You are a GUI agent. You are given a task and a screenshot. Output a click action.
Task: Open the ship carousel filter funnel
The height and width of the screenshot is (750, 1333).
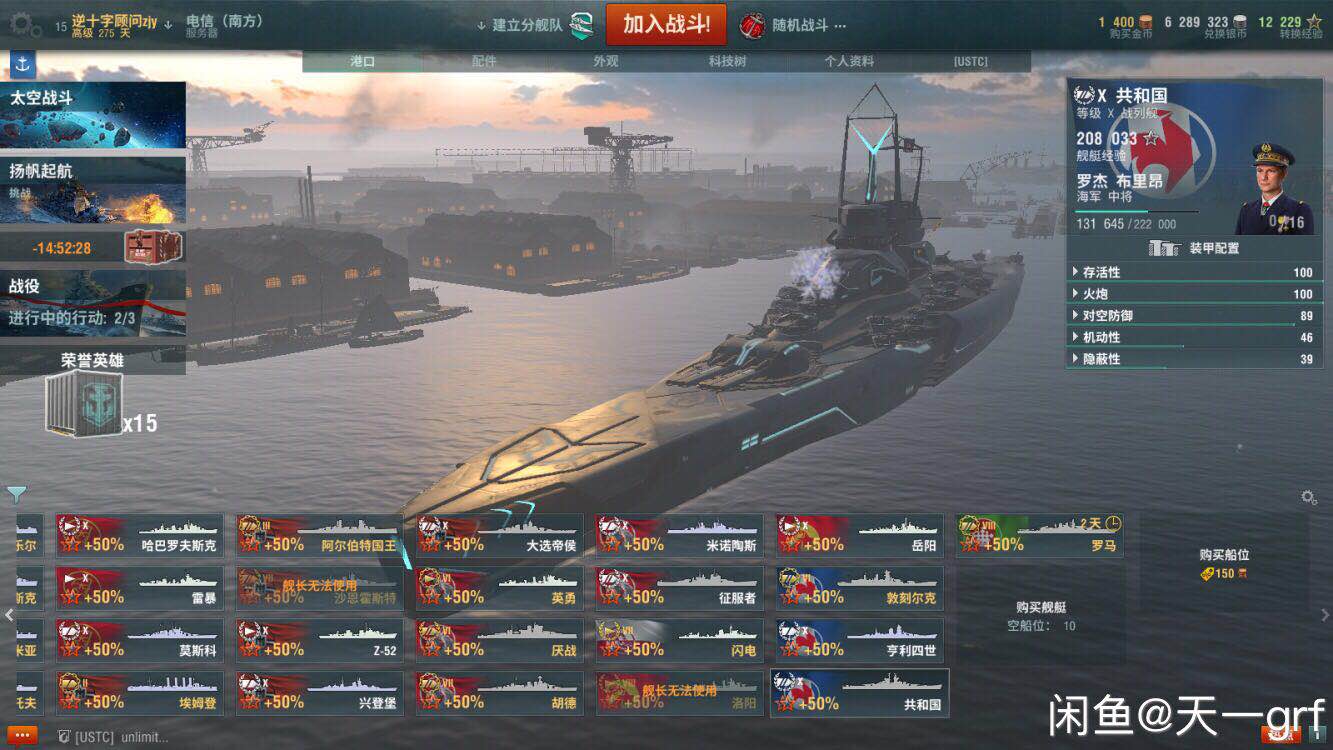pyautogui.click(x=17, y=494)
